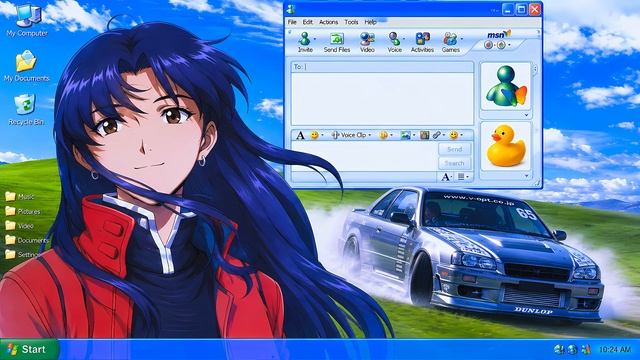Screen dimensions: 640x360
Task: Open the Activities icon
Action: click(422, 39)
